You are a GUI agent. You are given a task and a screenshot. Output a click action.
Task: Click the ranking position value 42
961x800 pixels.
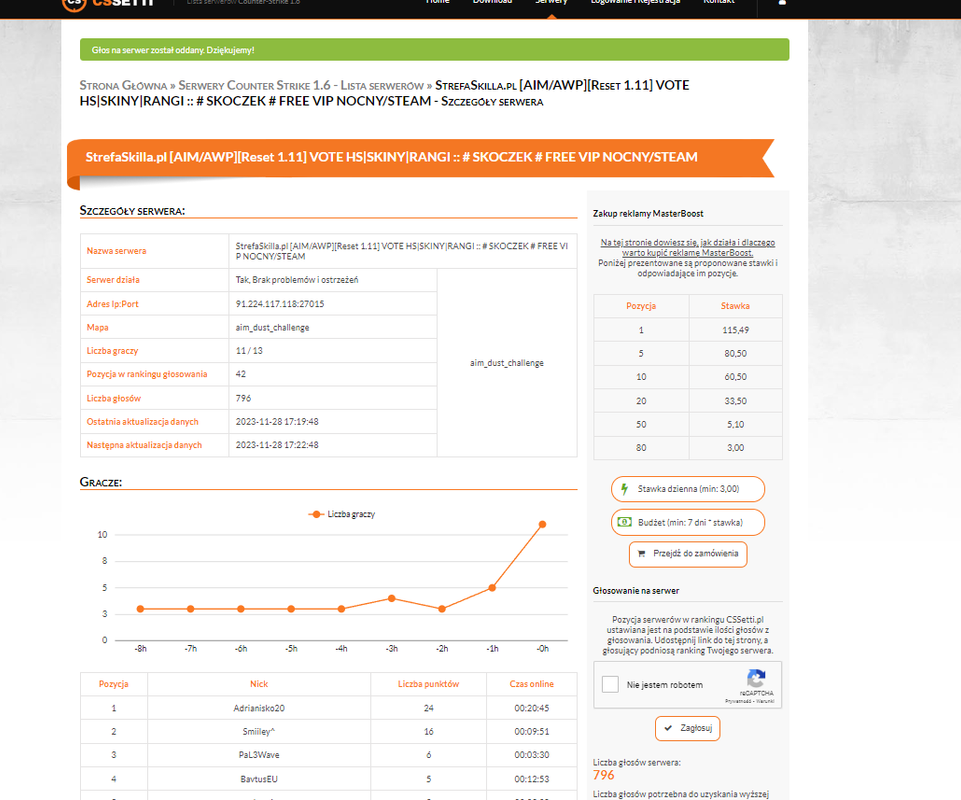coord(241,374)
